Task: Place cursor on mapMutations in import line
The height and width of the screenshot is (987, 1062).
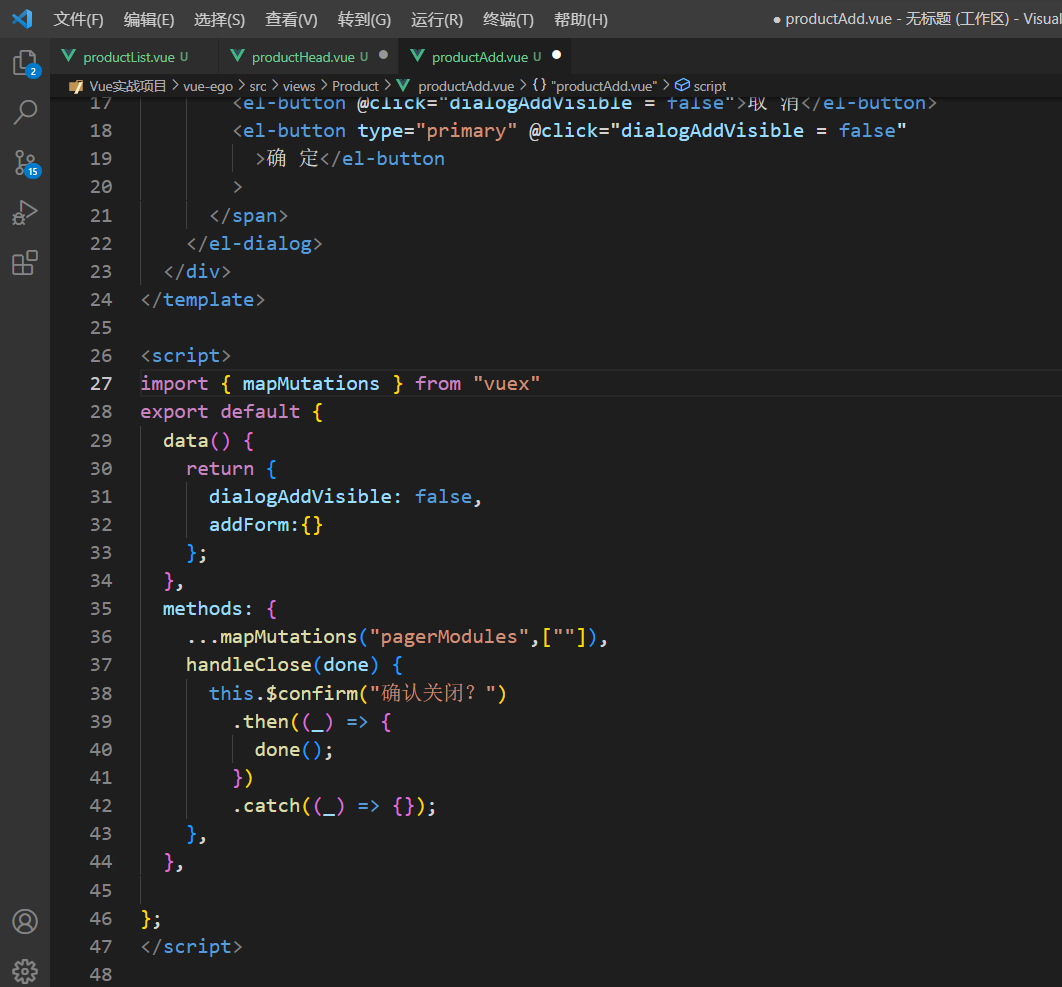Action: coord(311,384)
